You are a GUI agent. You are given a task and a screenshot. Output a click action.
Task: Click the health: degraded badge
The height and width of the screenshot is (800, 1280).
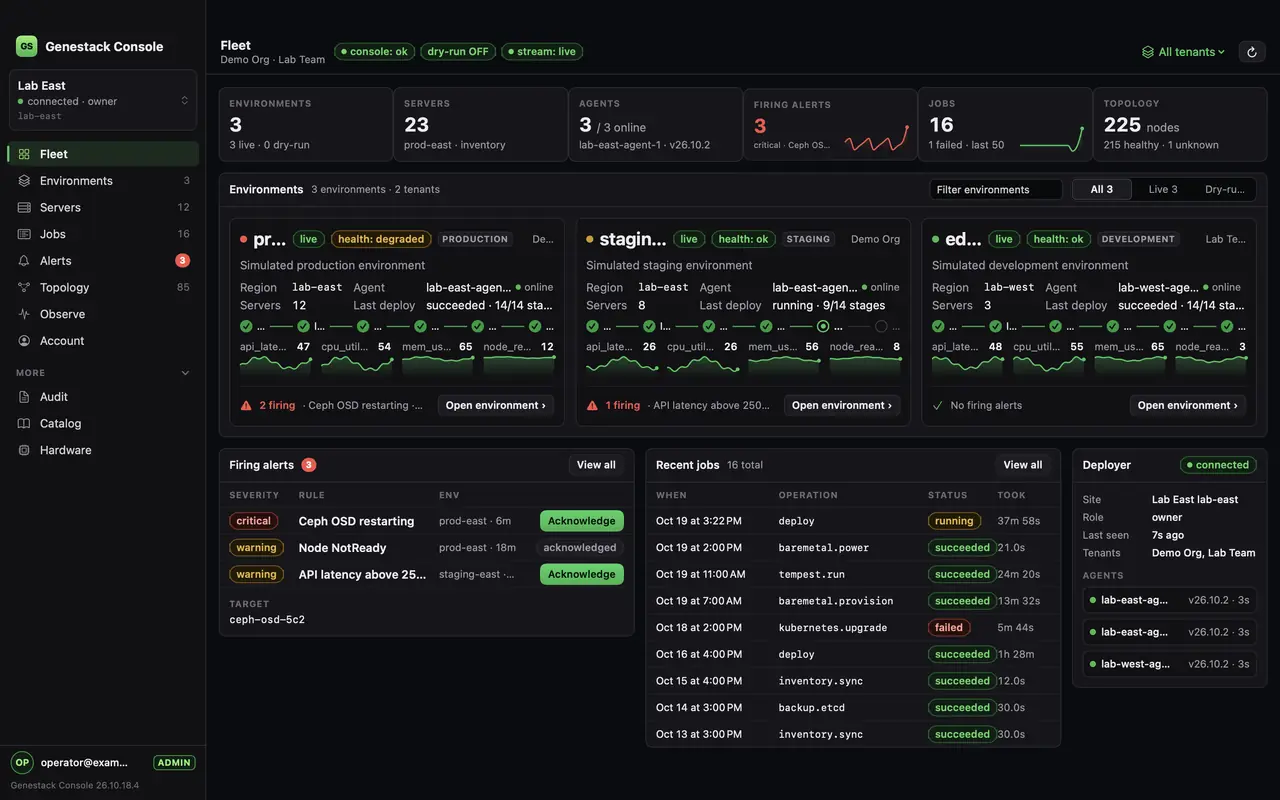381,239
